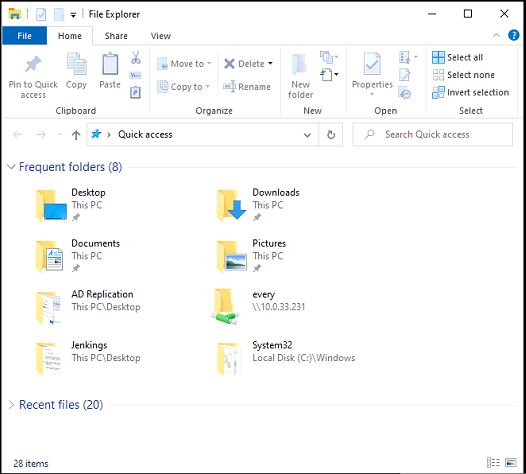
Task: Expand the Recent files section
Action: [11, 405]
